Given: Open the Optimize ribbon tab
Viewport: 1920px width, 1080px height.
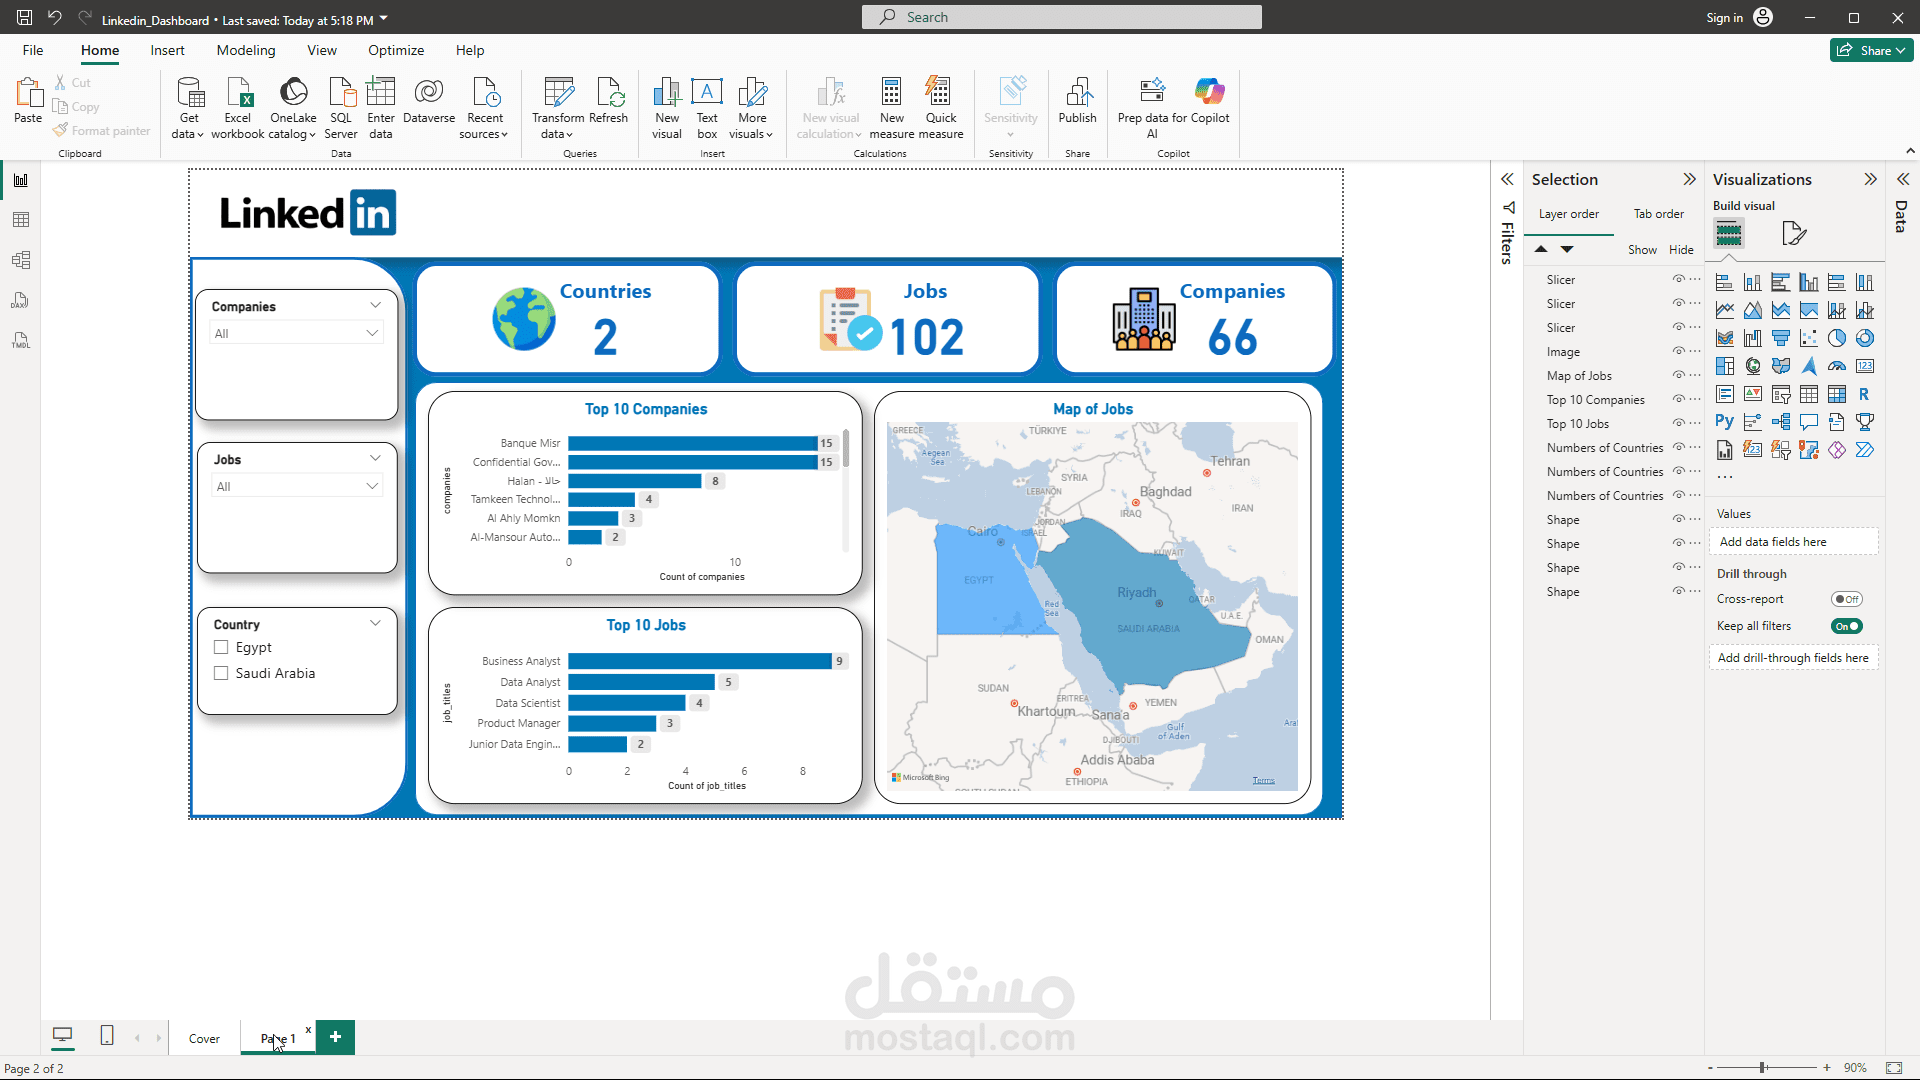Looking at the screenshot, I should [x=396, y=51].
